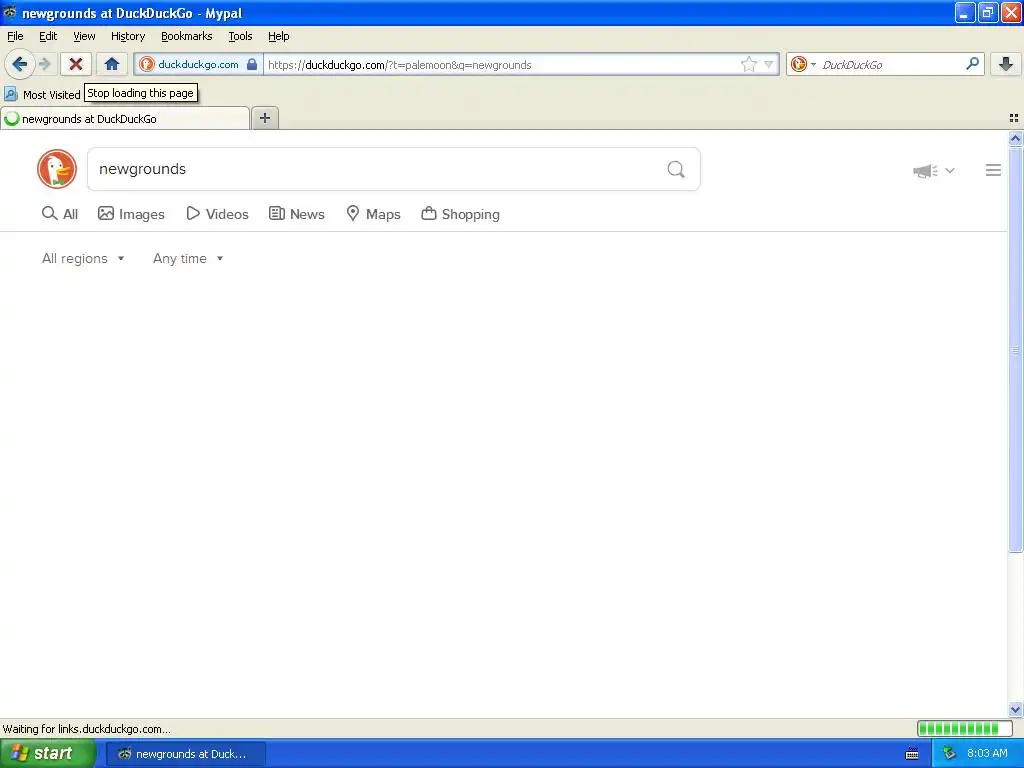Viewport: 1024px width, 768px height.
Task: Open the megaphone feedback dropdown
Action: pyautogui.click(x=934, y=170)
